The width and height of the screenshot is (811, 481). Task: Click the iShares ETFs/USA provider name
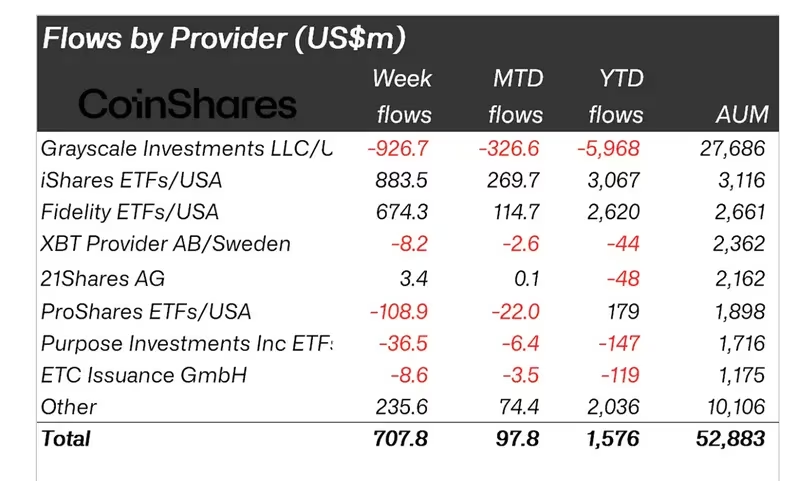(131, 180)
